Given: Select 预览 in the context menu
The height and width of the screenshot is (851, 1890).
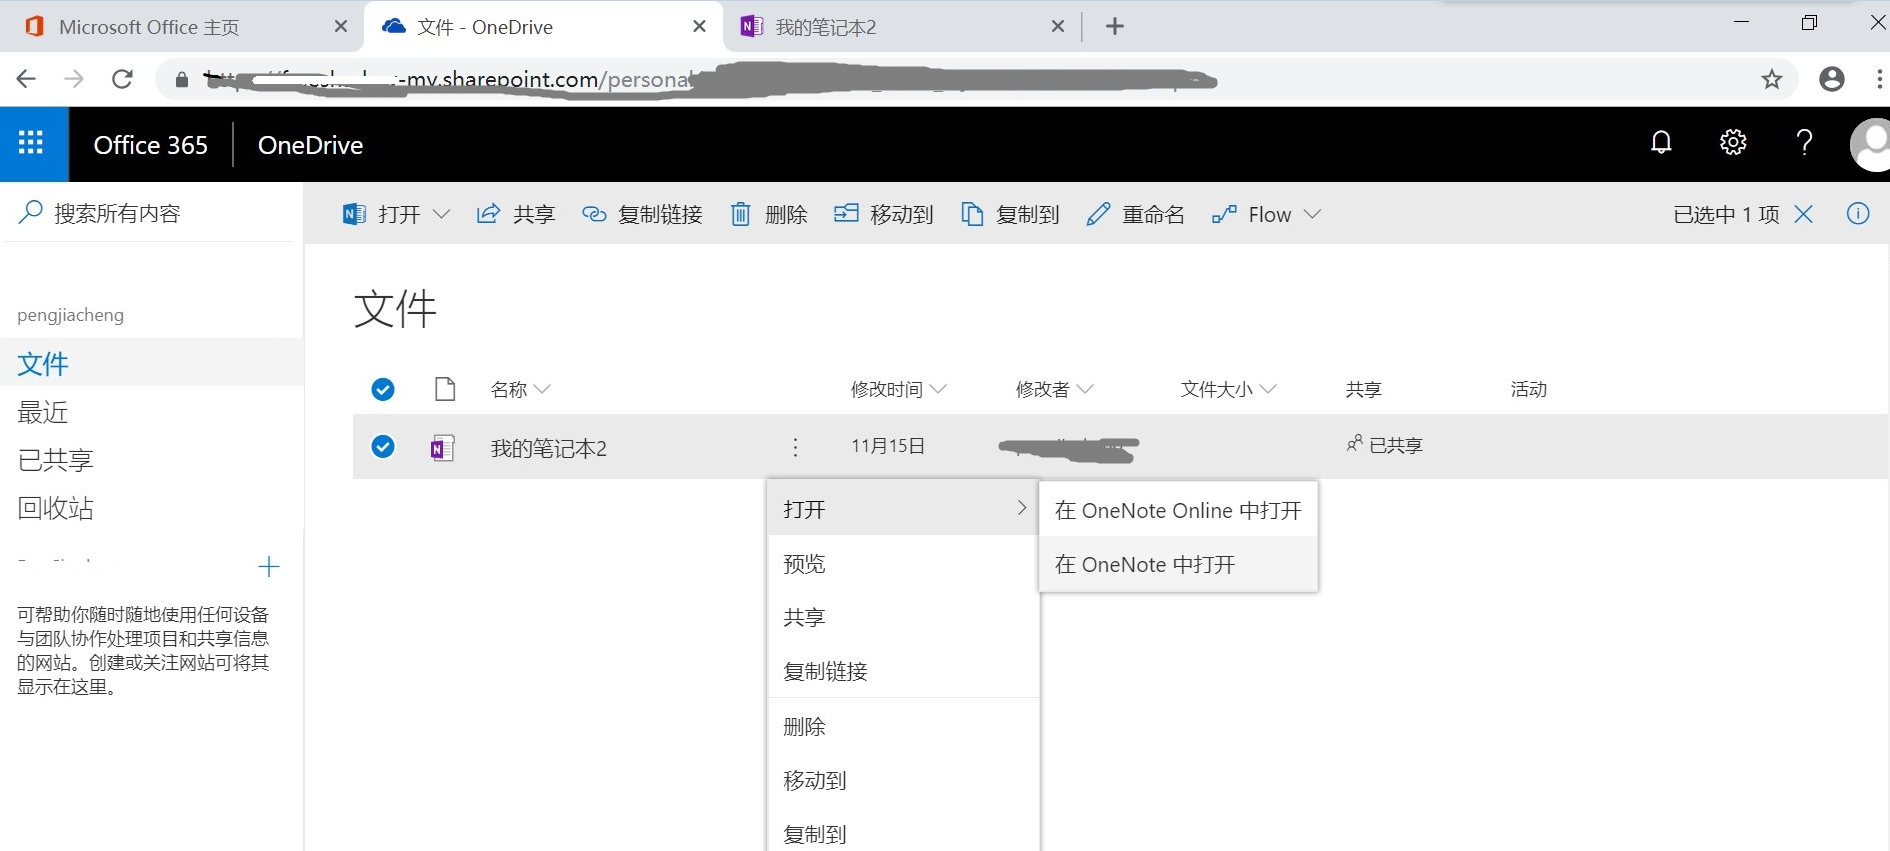Looking at the screenshot, I should click(x=903, y=563).
